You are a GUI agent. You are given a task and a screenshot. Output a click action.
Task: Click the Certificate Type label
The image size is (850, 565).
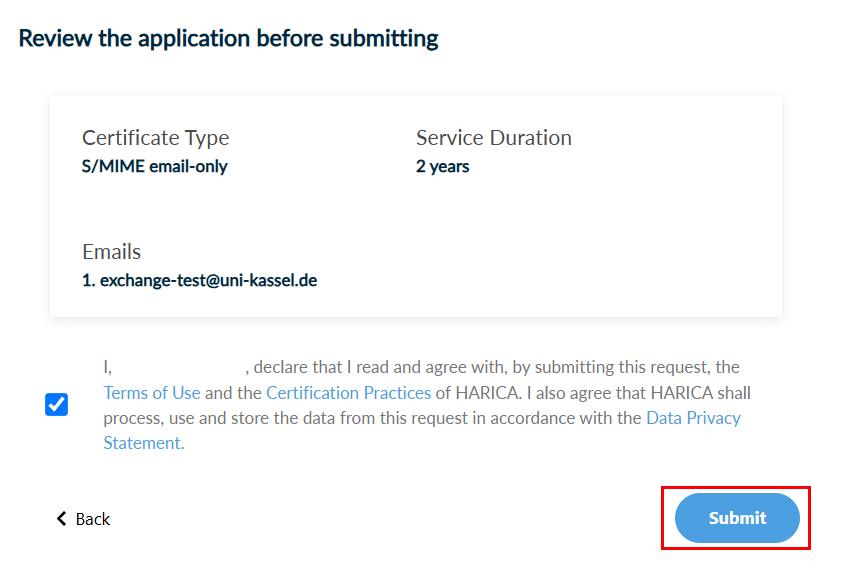[155, 138]
